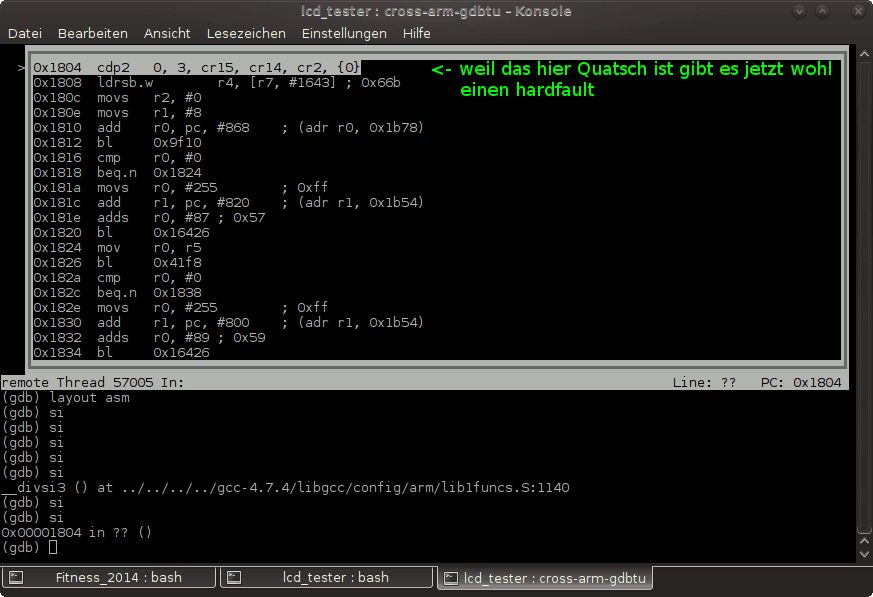The image size is (873, 597).
Task: Switch to Fitness_2014 : bash tab
Action: click(109, 578)
